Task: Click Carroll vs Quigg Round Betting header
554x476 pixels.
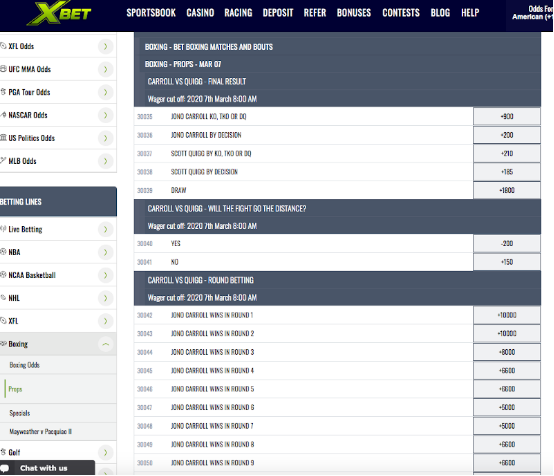Action: [201, 280]
